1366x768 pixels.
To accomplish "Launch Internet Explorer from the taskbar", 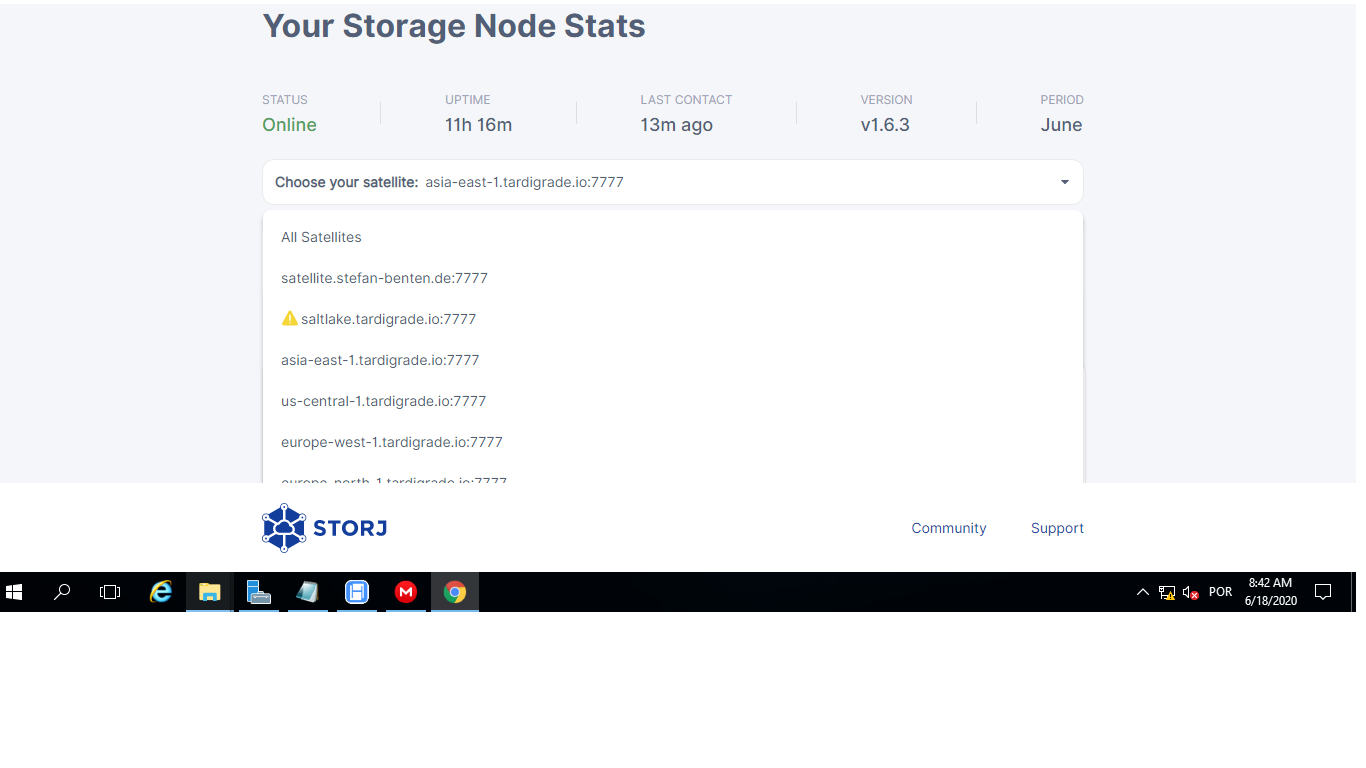I will [160, 592].
